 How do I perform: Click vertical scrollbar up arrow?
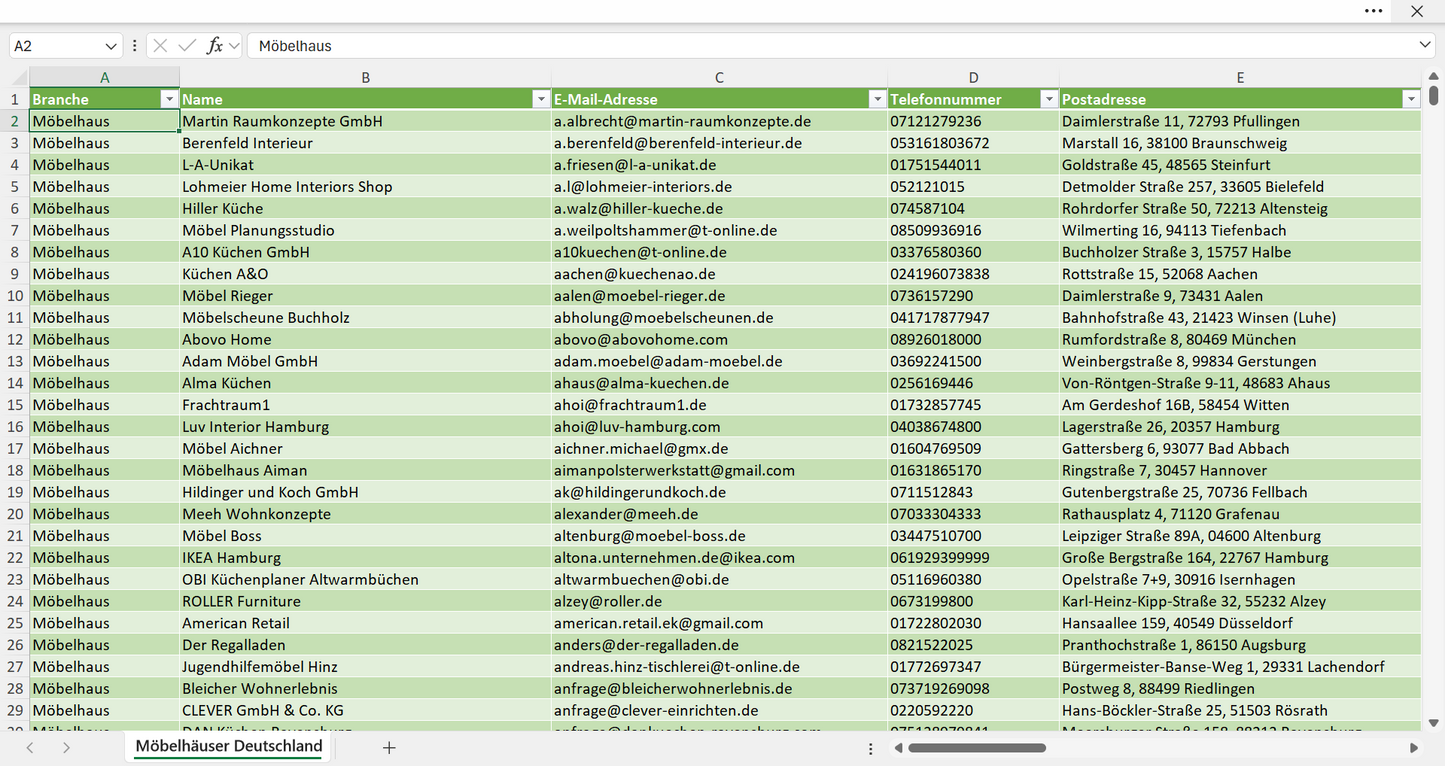[x=1433, y=76]
